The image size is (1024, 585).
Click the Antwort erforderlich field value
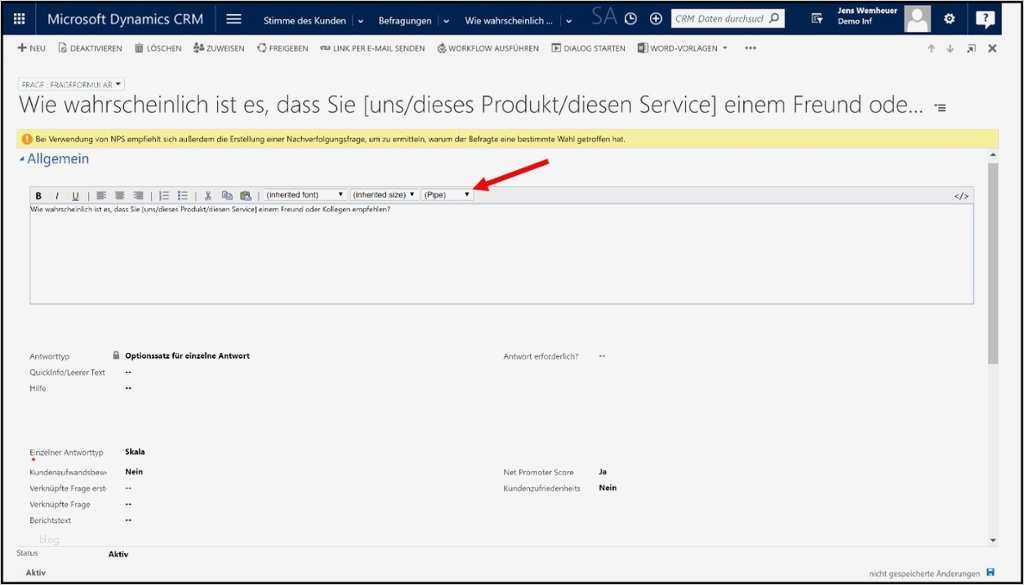pyautogui.click(x=601, y=356)
